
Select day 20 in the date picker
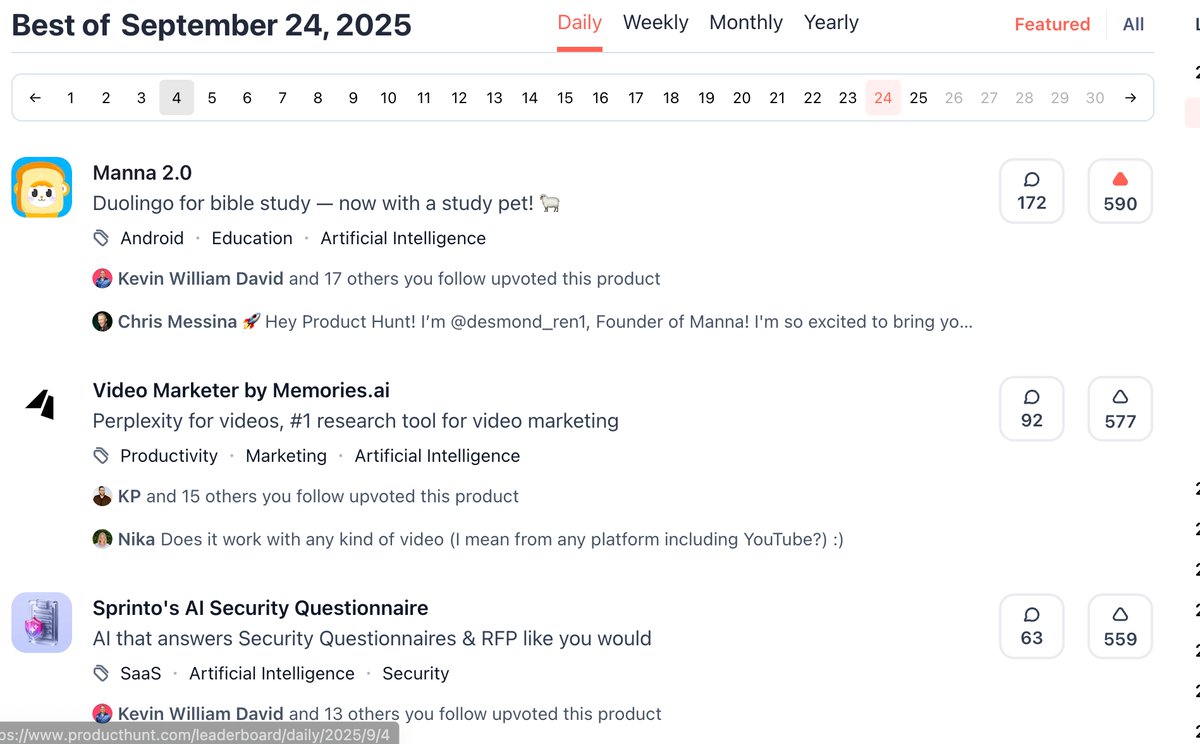pyautogui.click(x=742, y=97)
